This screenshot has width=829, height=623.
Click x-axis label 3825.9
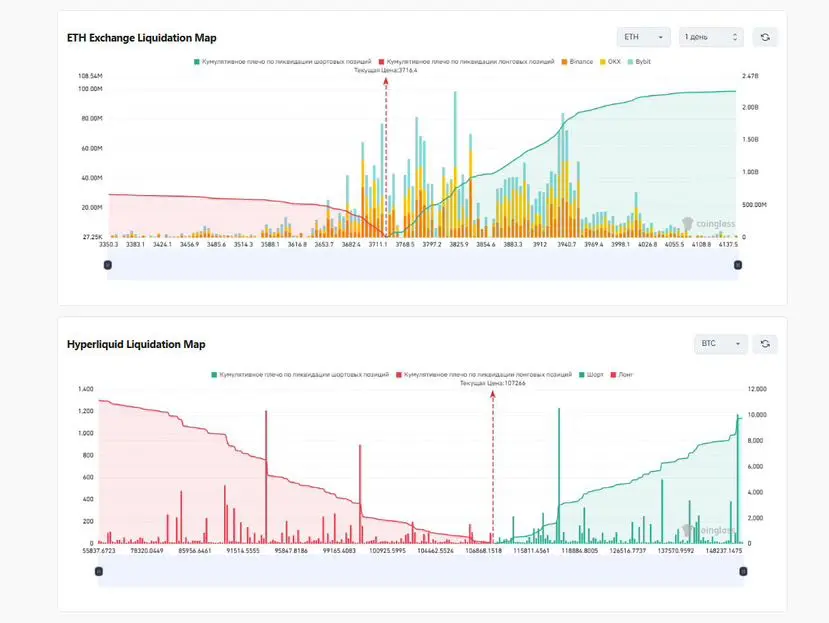pos(458,244)
